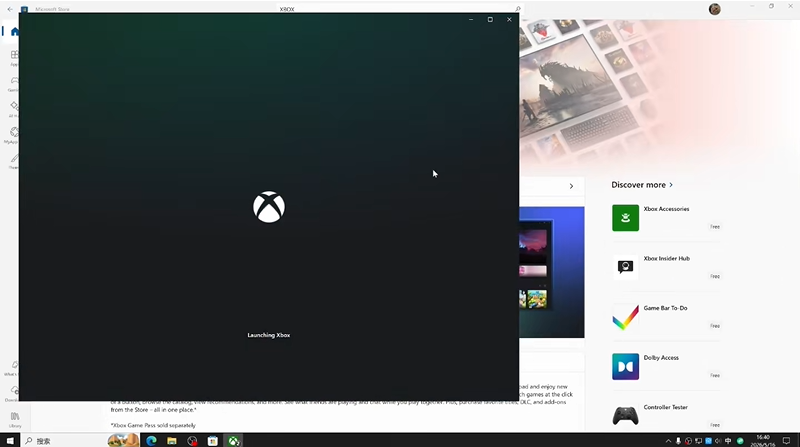Open Game Bar To-Do app icon
This screenshot has width=800, height=447.
(625, 317)
